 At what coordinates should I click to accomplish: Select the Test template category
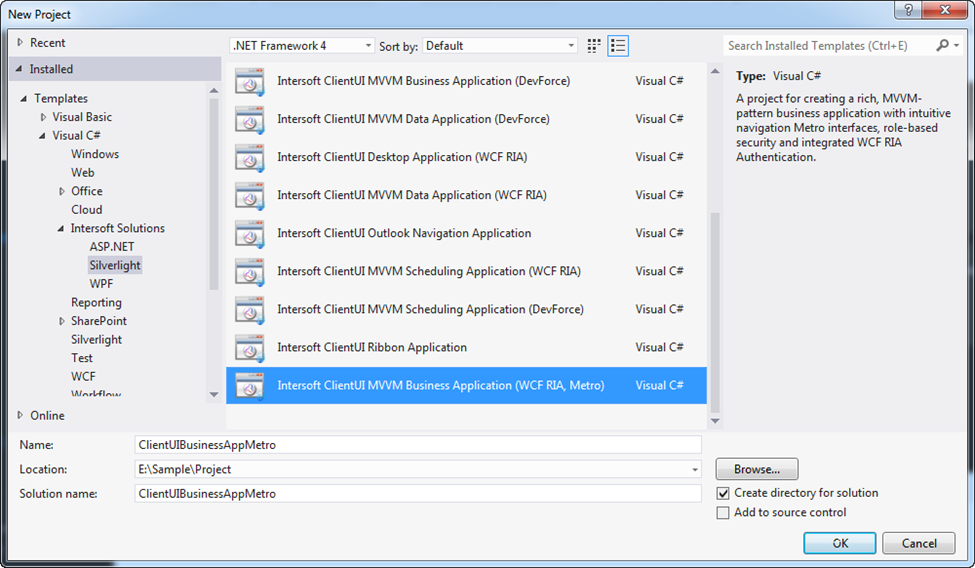point(81,358)
